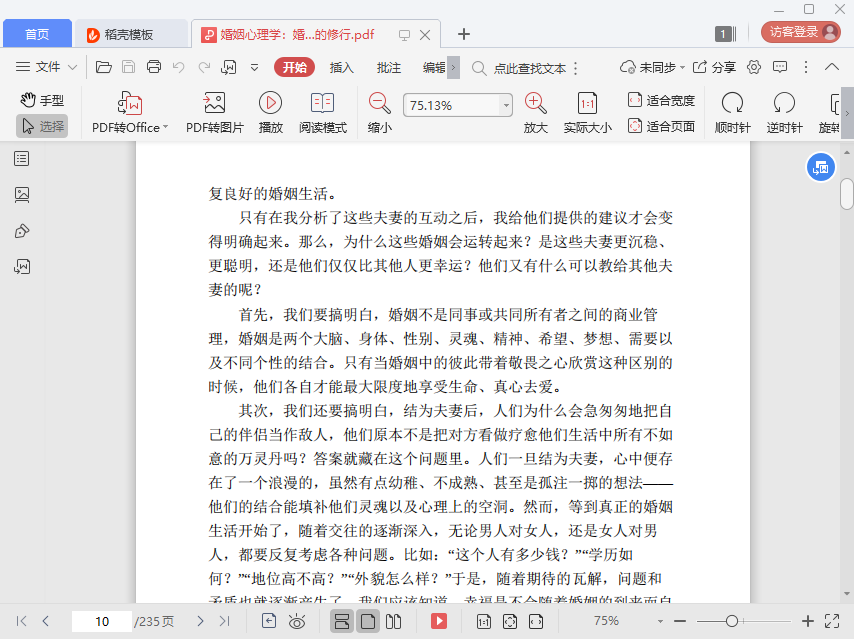Viewport: 854px width, 639px height.
Task: Open settings gear icon
Action: pos(754,67)
